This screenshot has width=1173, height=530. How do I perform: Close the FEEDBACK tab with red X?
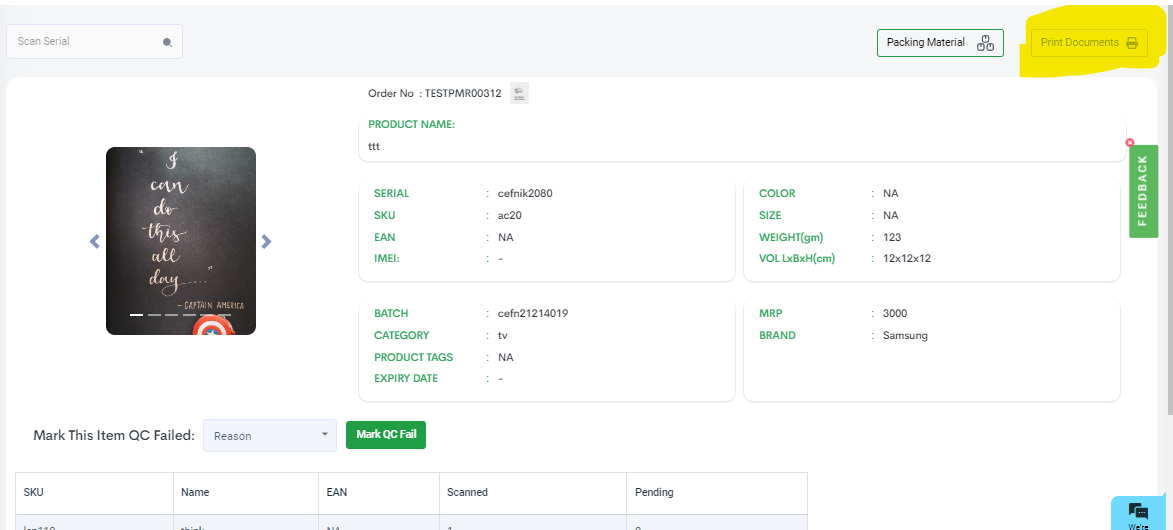point(1130,142)
